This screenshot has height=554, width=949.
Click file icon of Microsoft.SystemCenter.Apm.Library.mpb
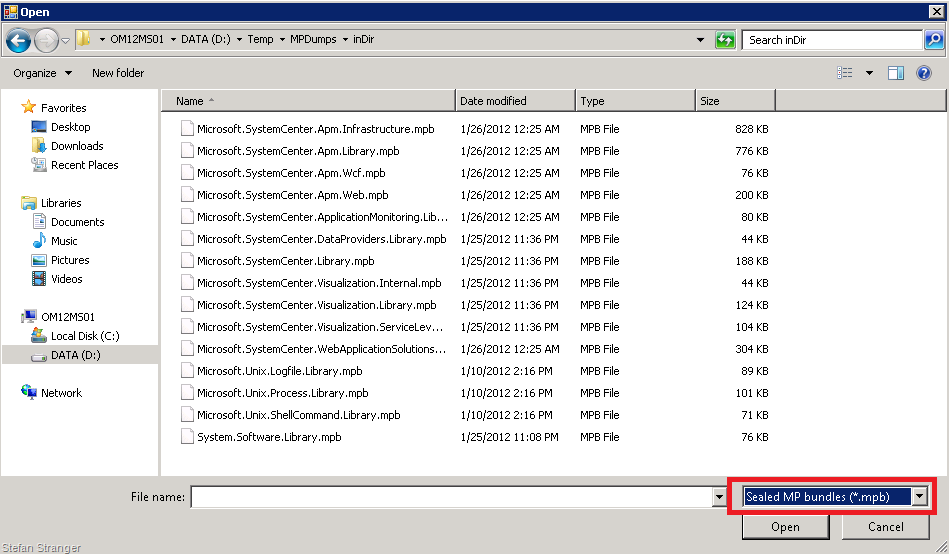click(187, 150)
